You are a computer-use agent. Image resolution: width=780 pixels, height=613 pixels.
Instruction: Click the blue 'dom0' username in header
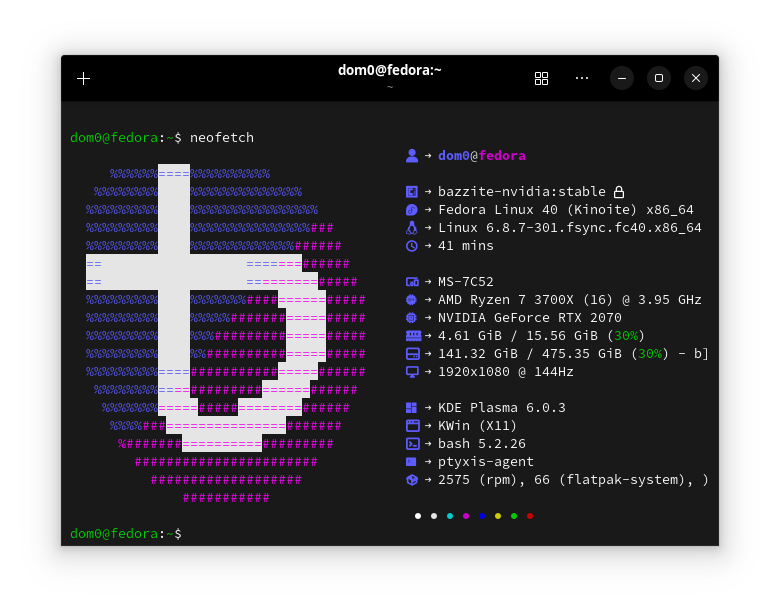coord(454,156)
